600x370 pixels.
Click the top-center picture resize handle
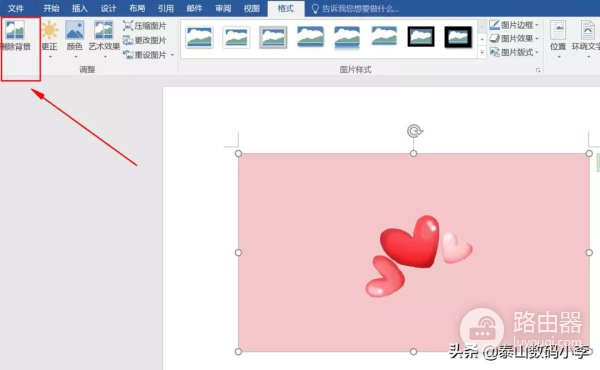(x=413, y=153)
